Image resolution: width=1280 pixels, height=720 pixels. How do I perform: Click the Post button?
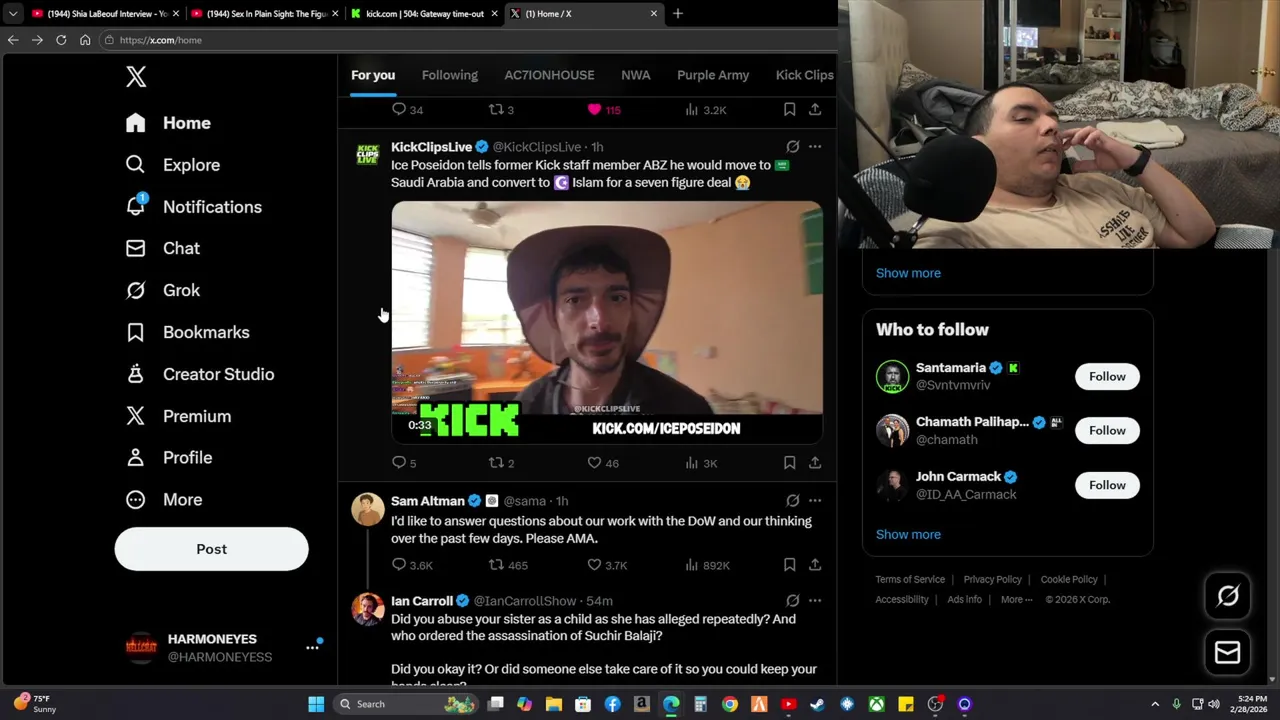point(211,549)
